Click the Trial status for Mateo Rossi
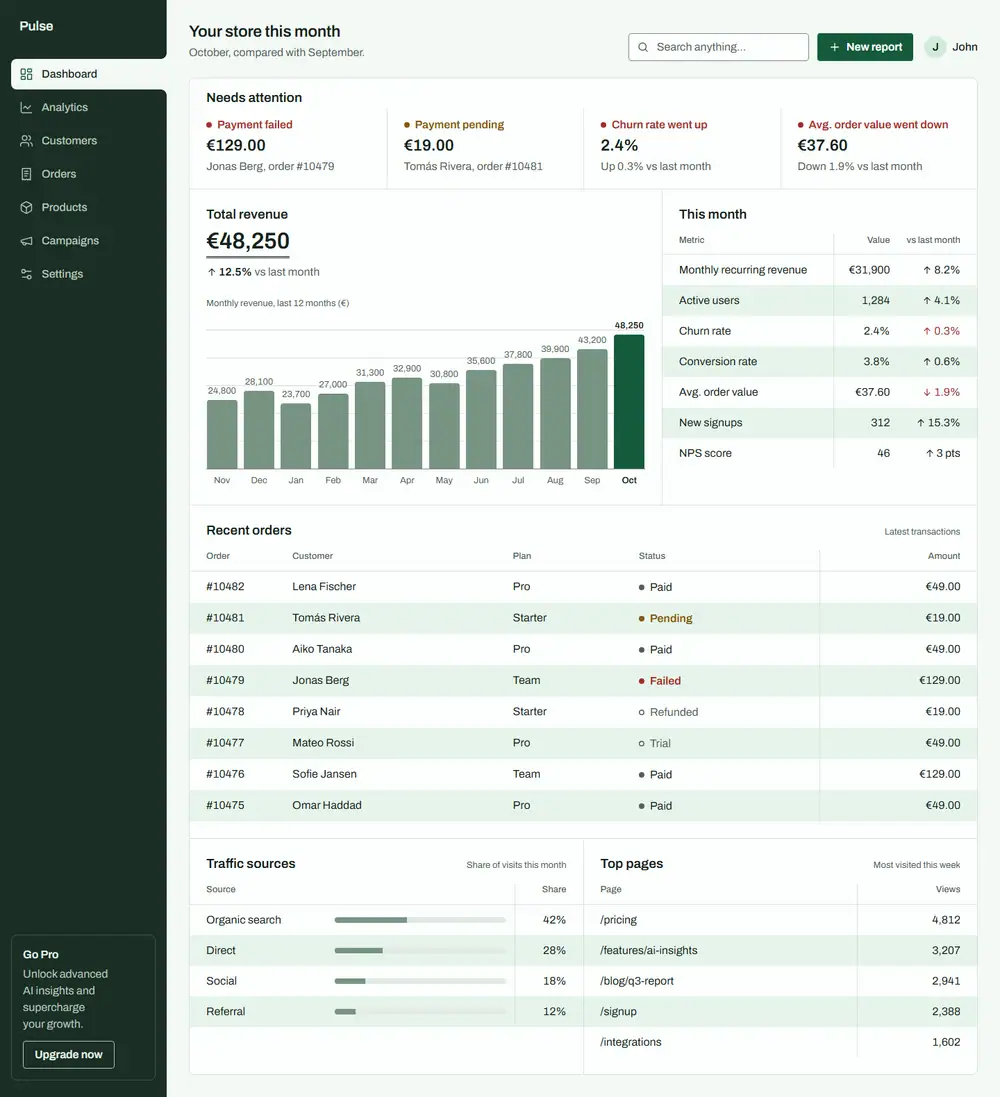The height and width of the screenshot is (1097, 1000). 654,743
